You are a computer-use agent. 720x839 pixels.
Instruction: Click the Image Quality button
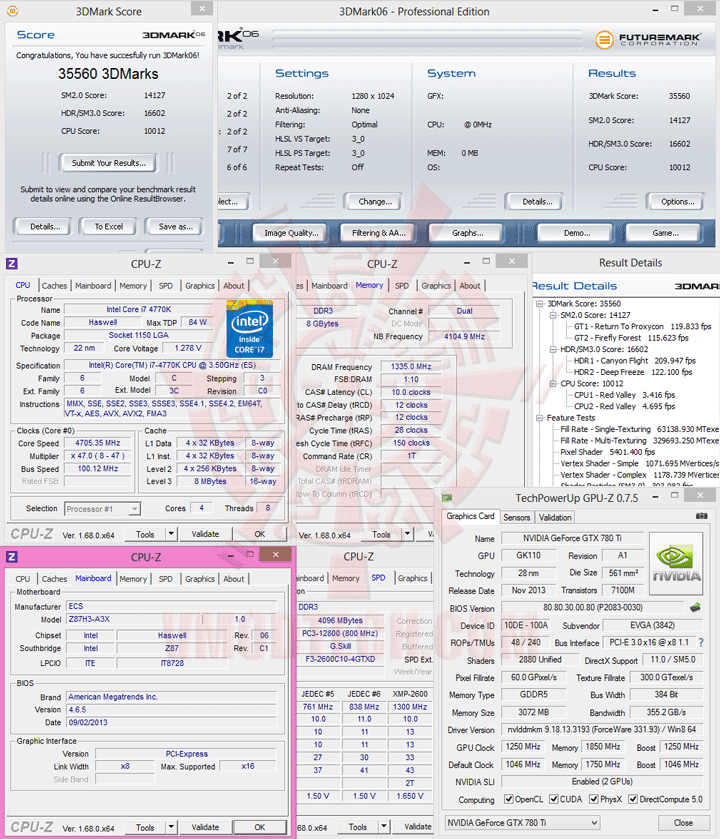pos(291,233)
